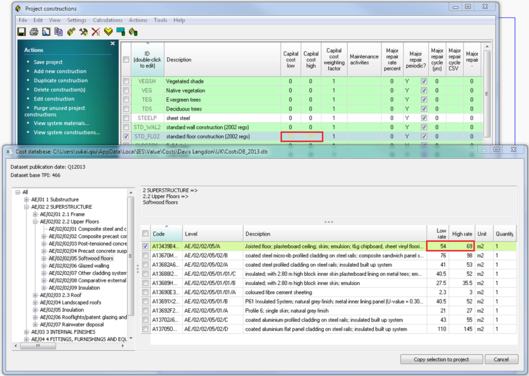Click the Copy selection to project button
529x376 pixels.
tap(441, 359)
